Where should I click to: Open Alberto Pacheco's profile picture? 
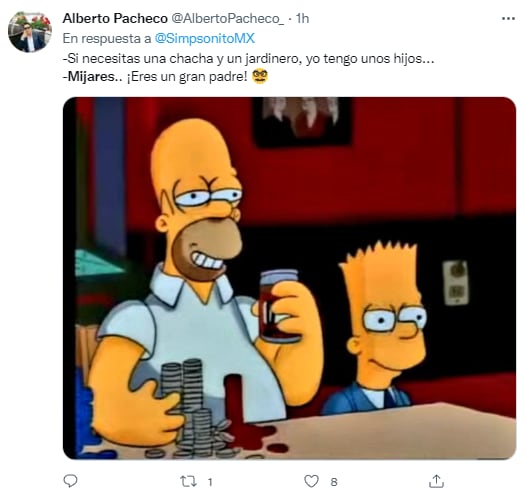(30, 32)
